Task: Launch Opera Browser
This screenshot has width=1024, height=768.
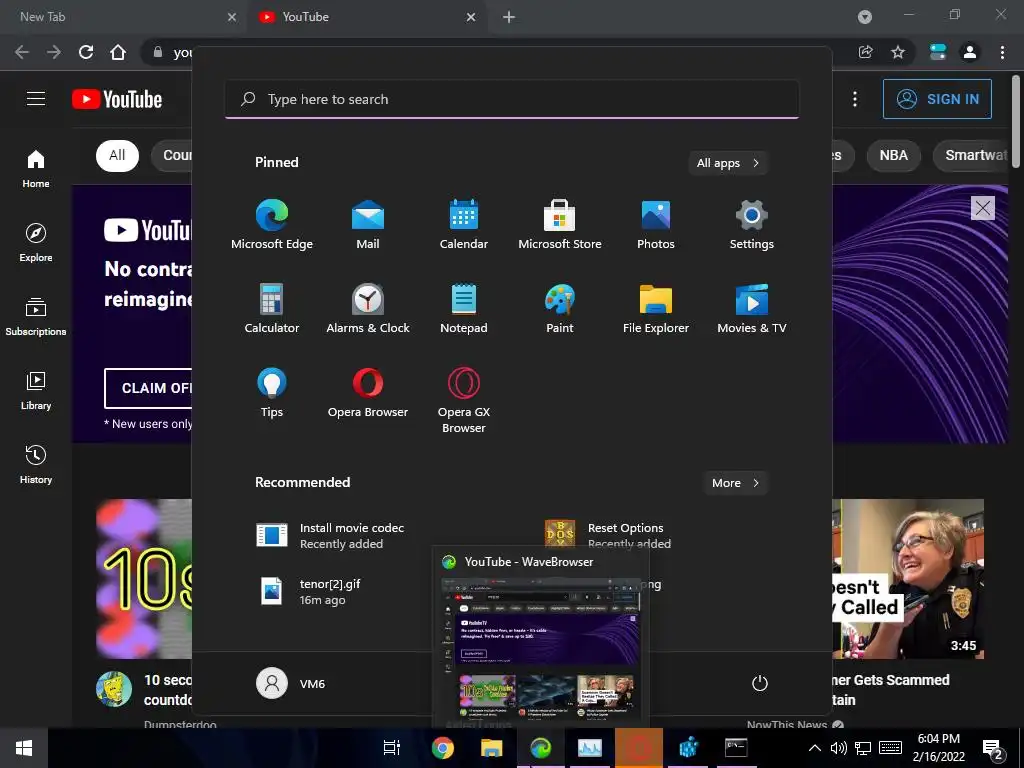Action: click(x=368, y=392)
